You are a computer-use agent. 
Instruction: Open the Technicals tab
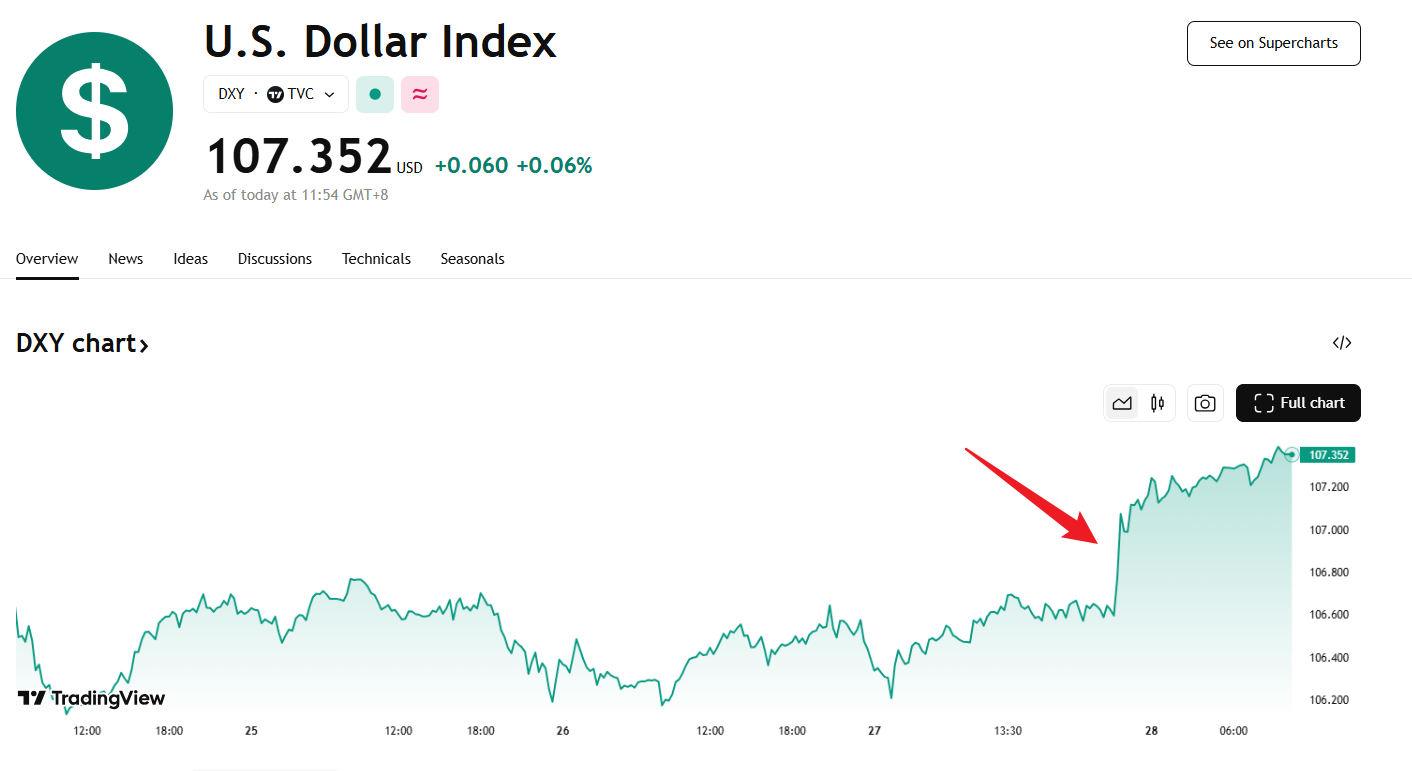pos(376,259)
